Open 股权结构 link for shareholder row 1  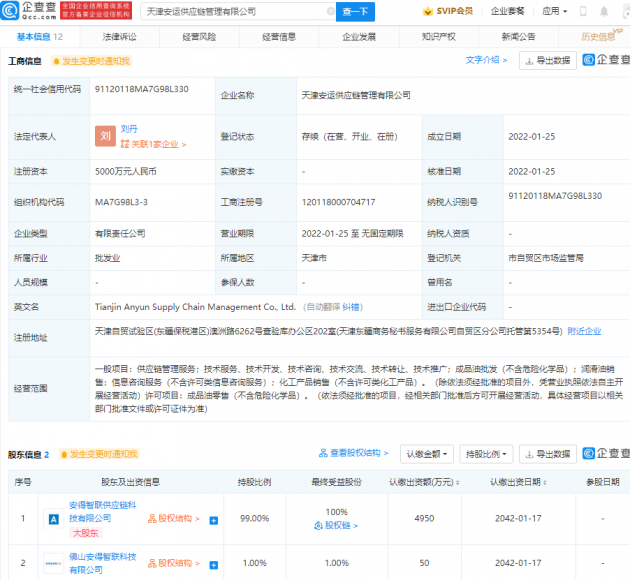click(174, 519)
